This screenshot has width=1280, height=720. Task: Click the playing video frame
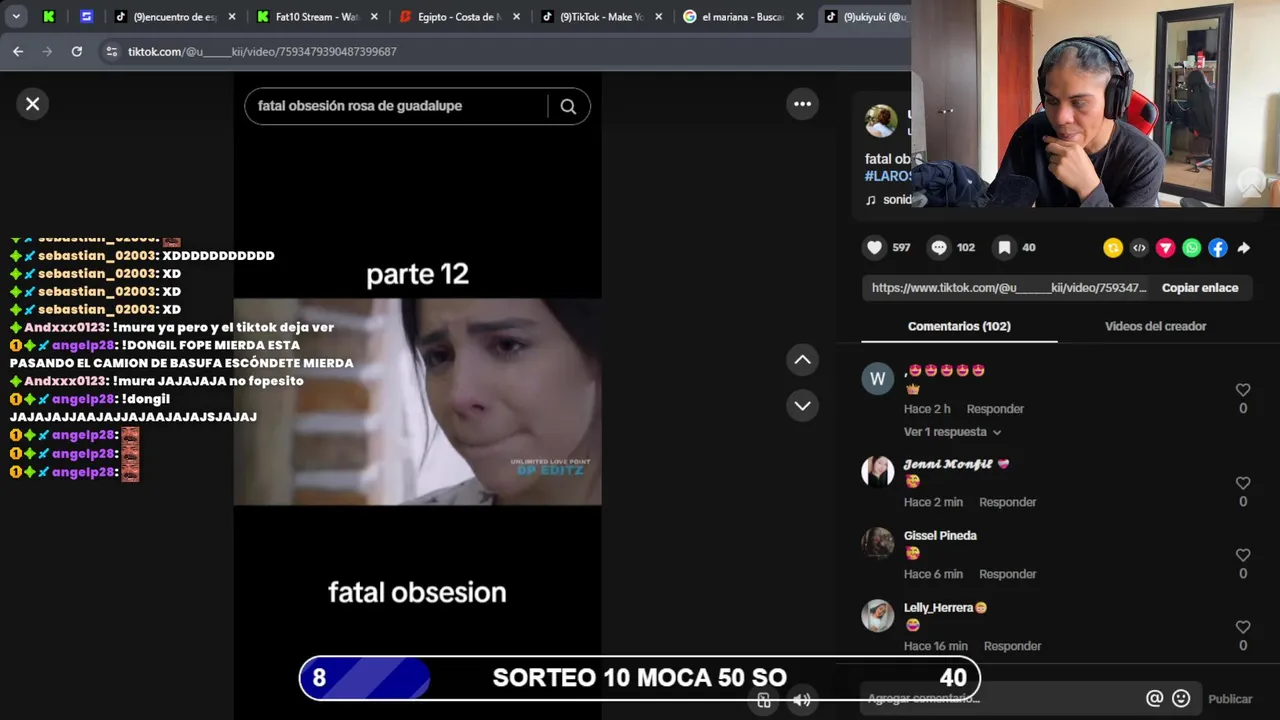[417, 401]
